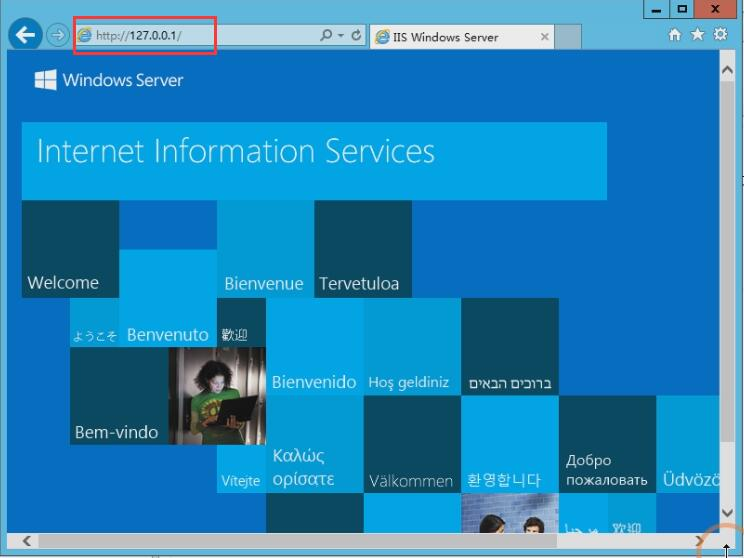This screenshot has height=558, width=744.
Task: Click the 欢迎 tile at the bottom
Action: (632, 513)
